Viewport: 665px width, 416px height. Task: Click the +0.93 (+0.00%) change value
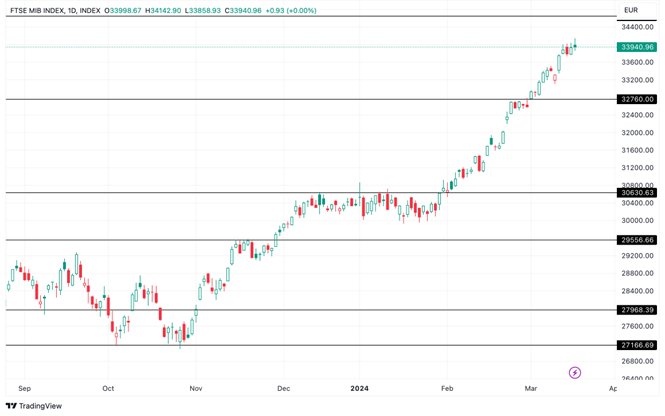click(x=291, y=10)
